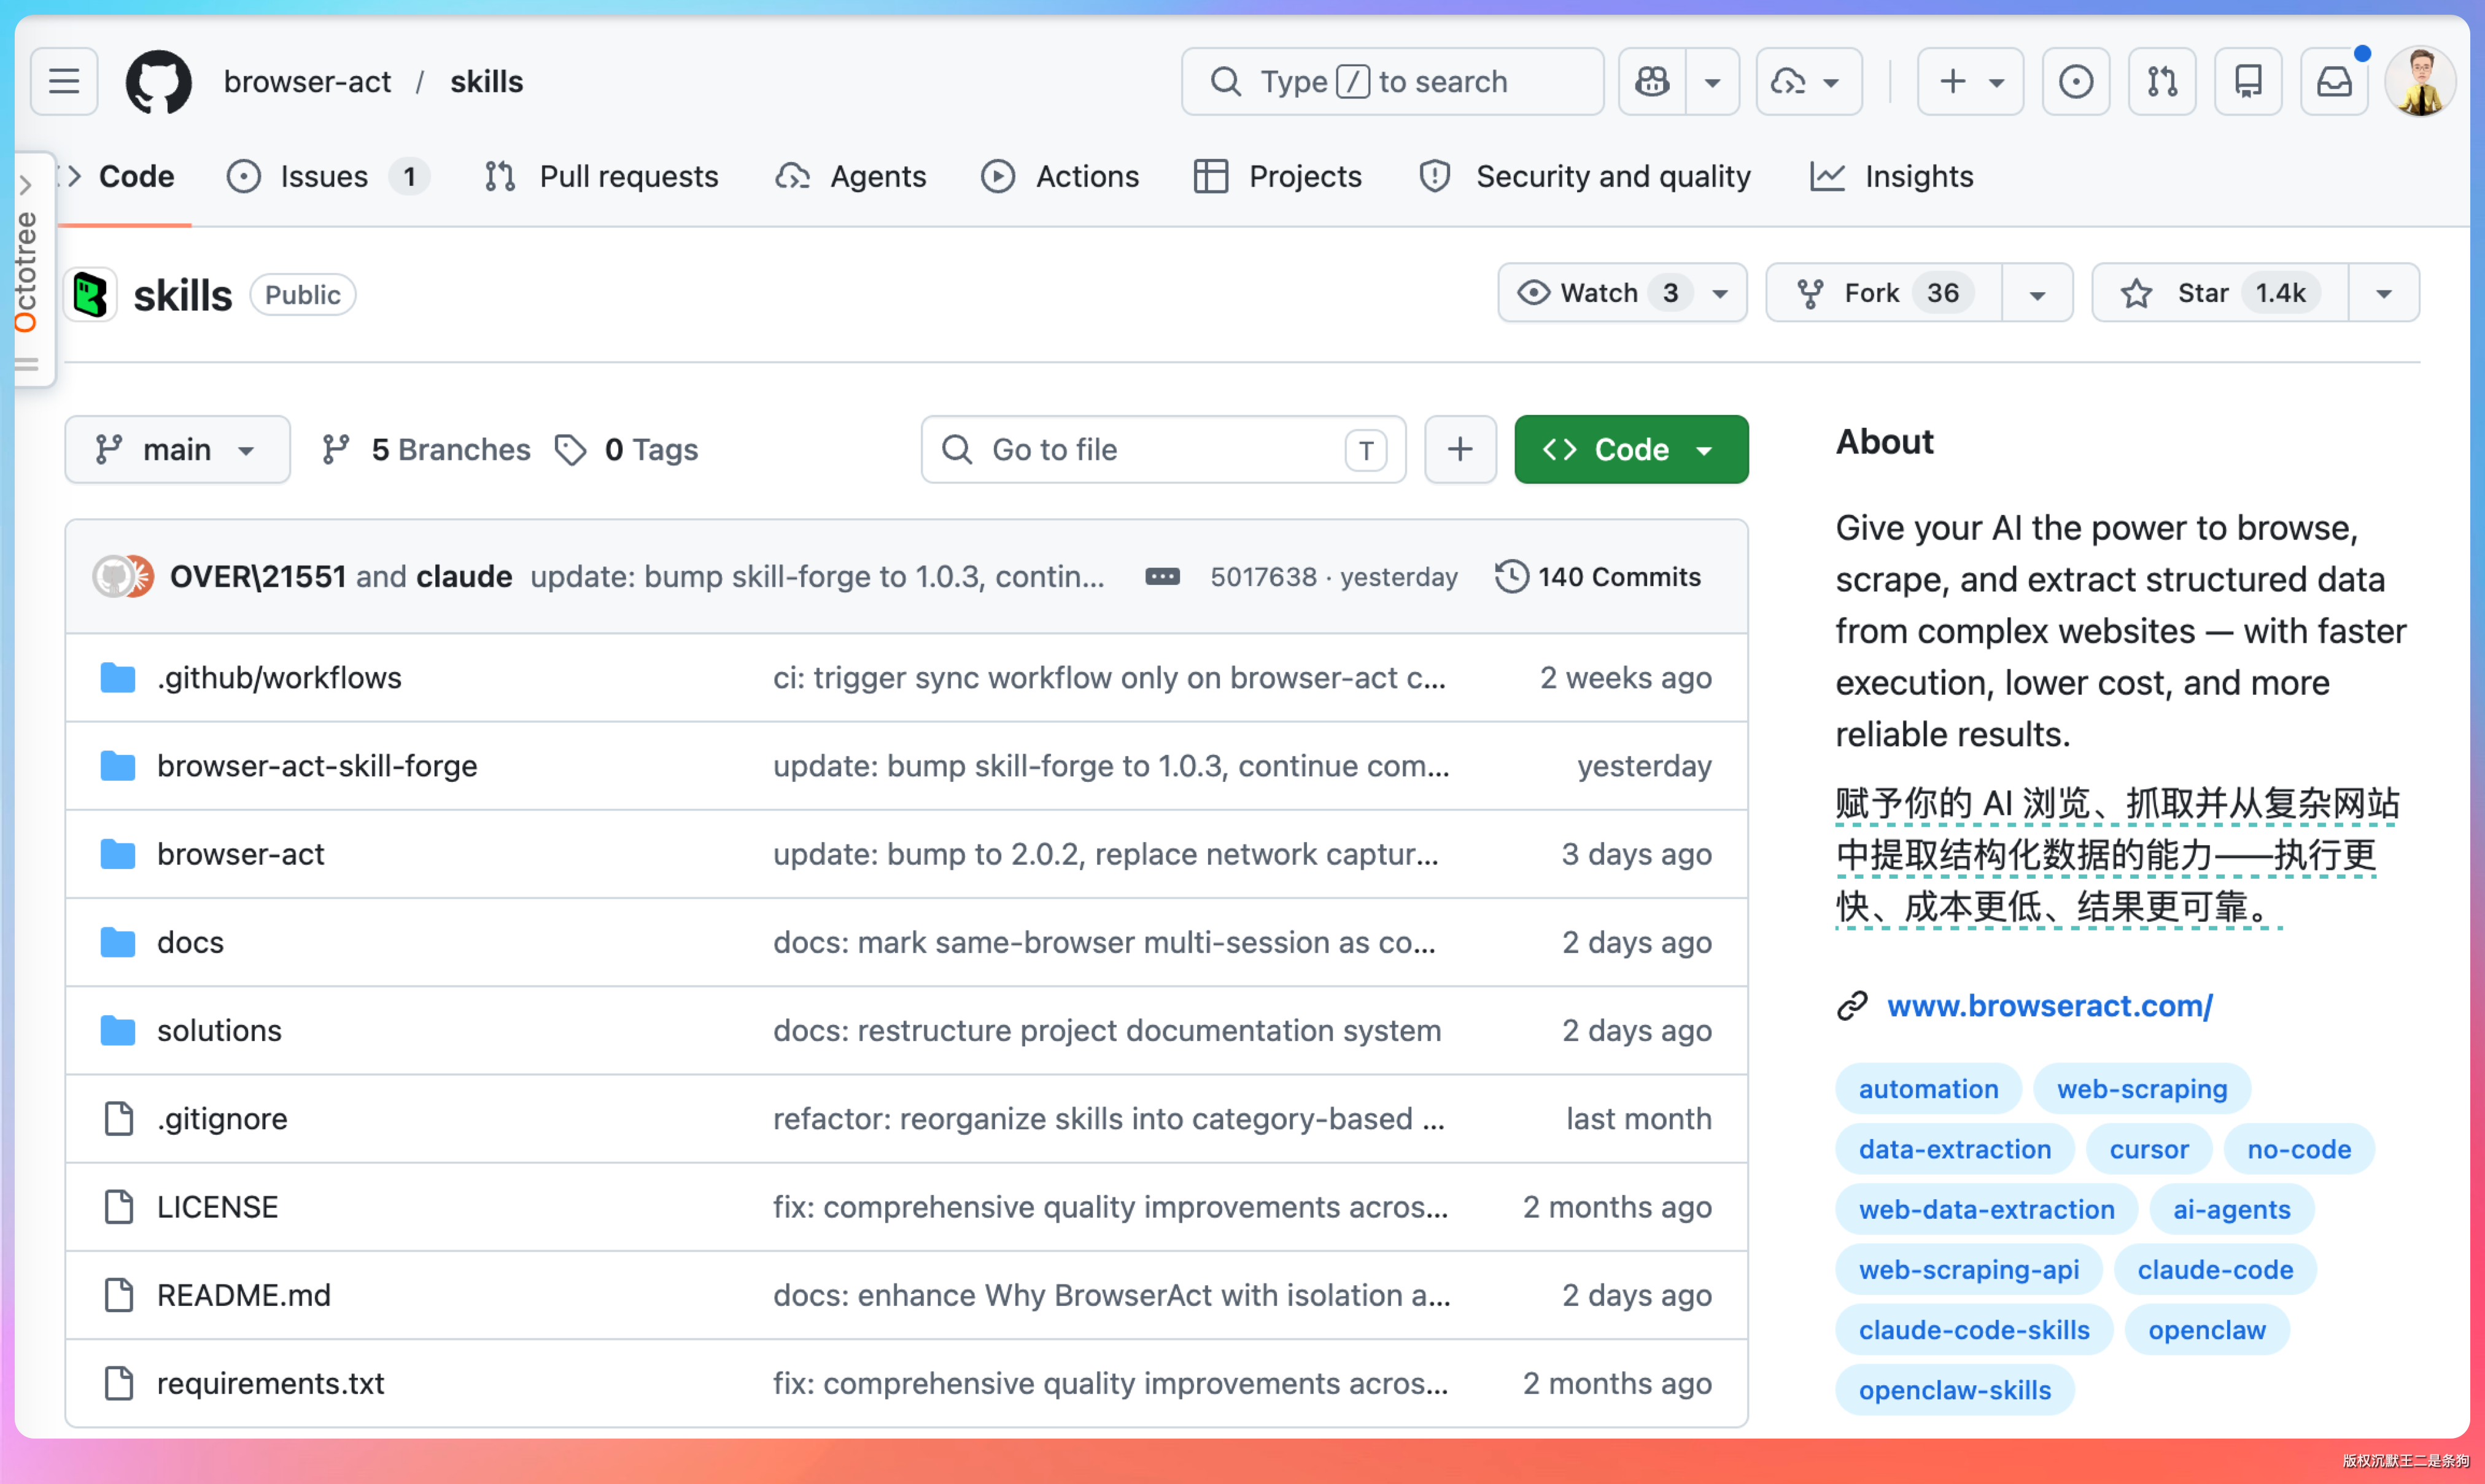The width and height of the screenshot is (2485, 1484).
Task: Open the Star lists dropdown arrow
Action: click(x=2384, y=294)
